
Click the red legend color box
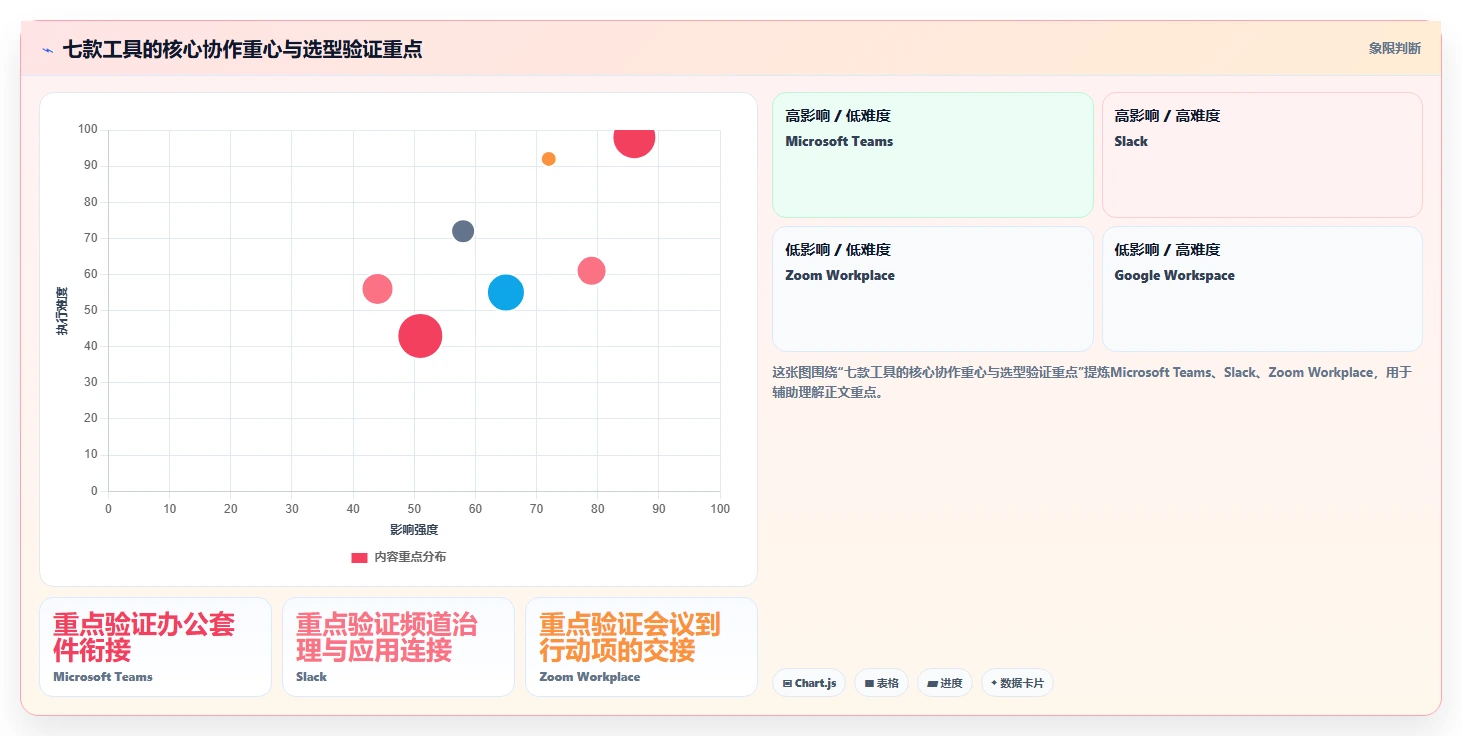(x=359, y=557)
